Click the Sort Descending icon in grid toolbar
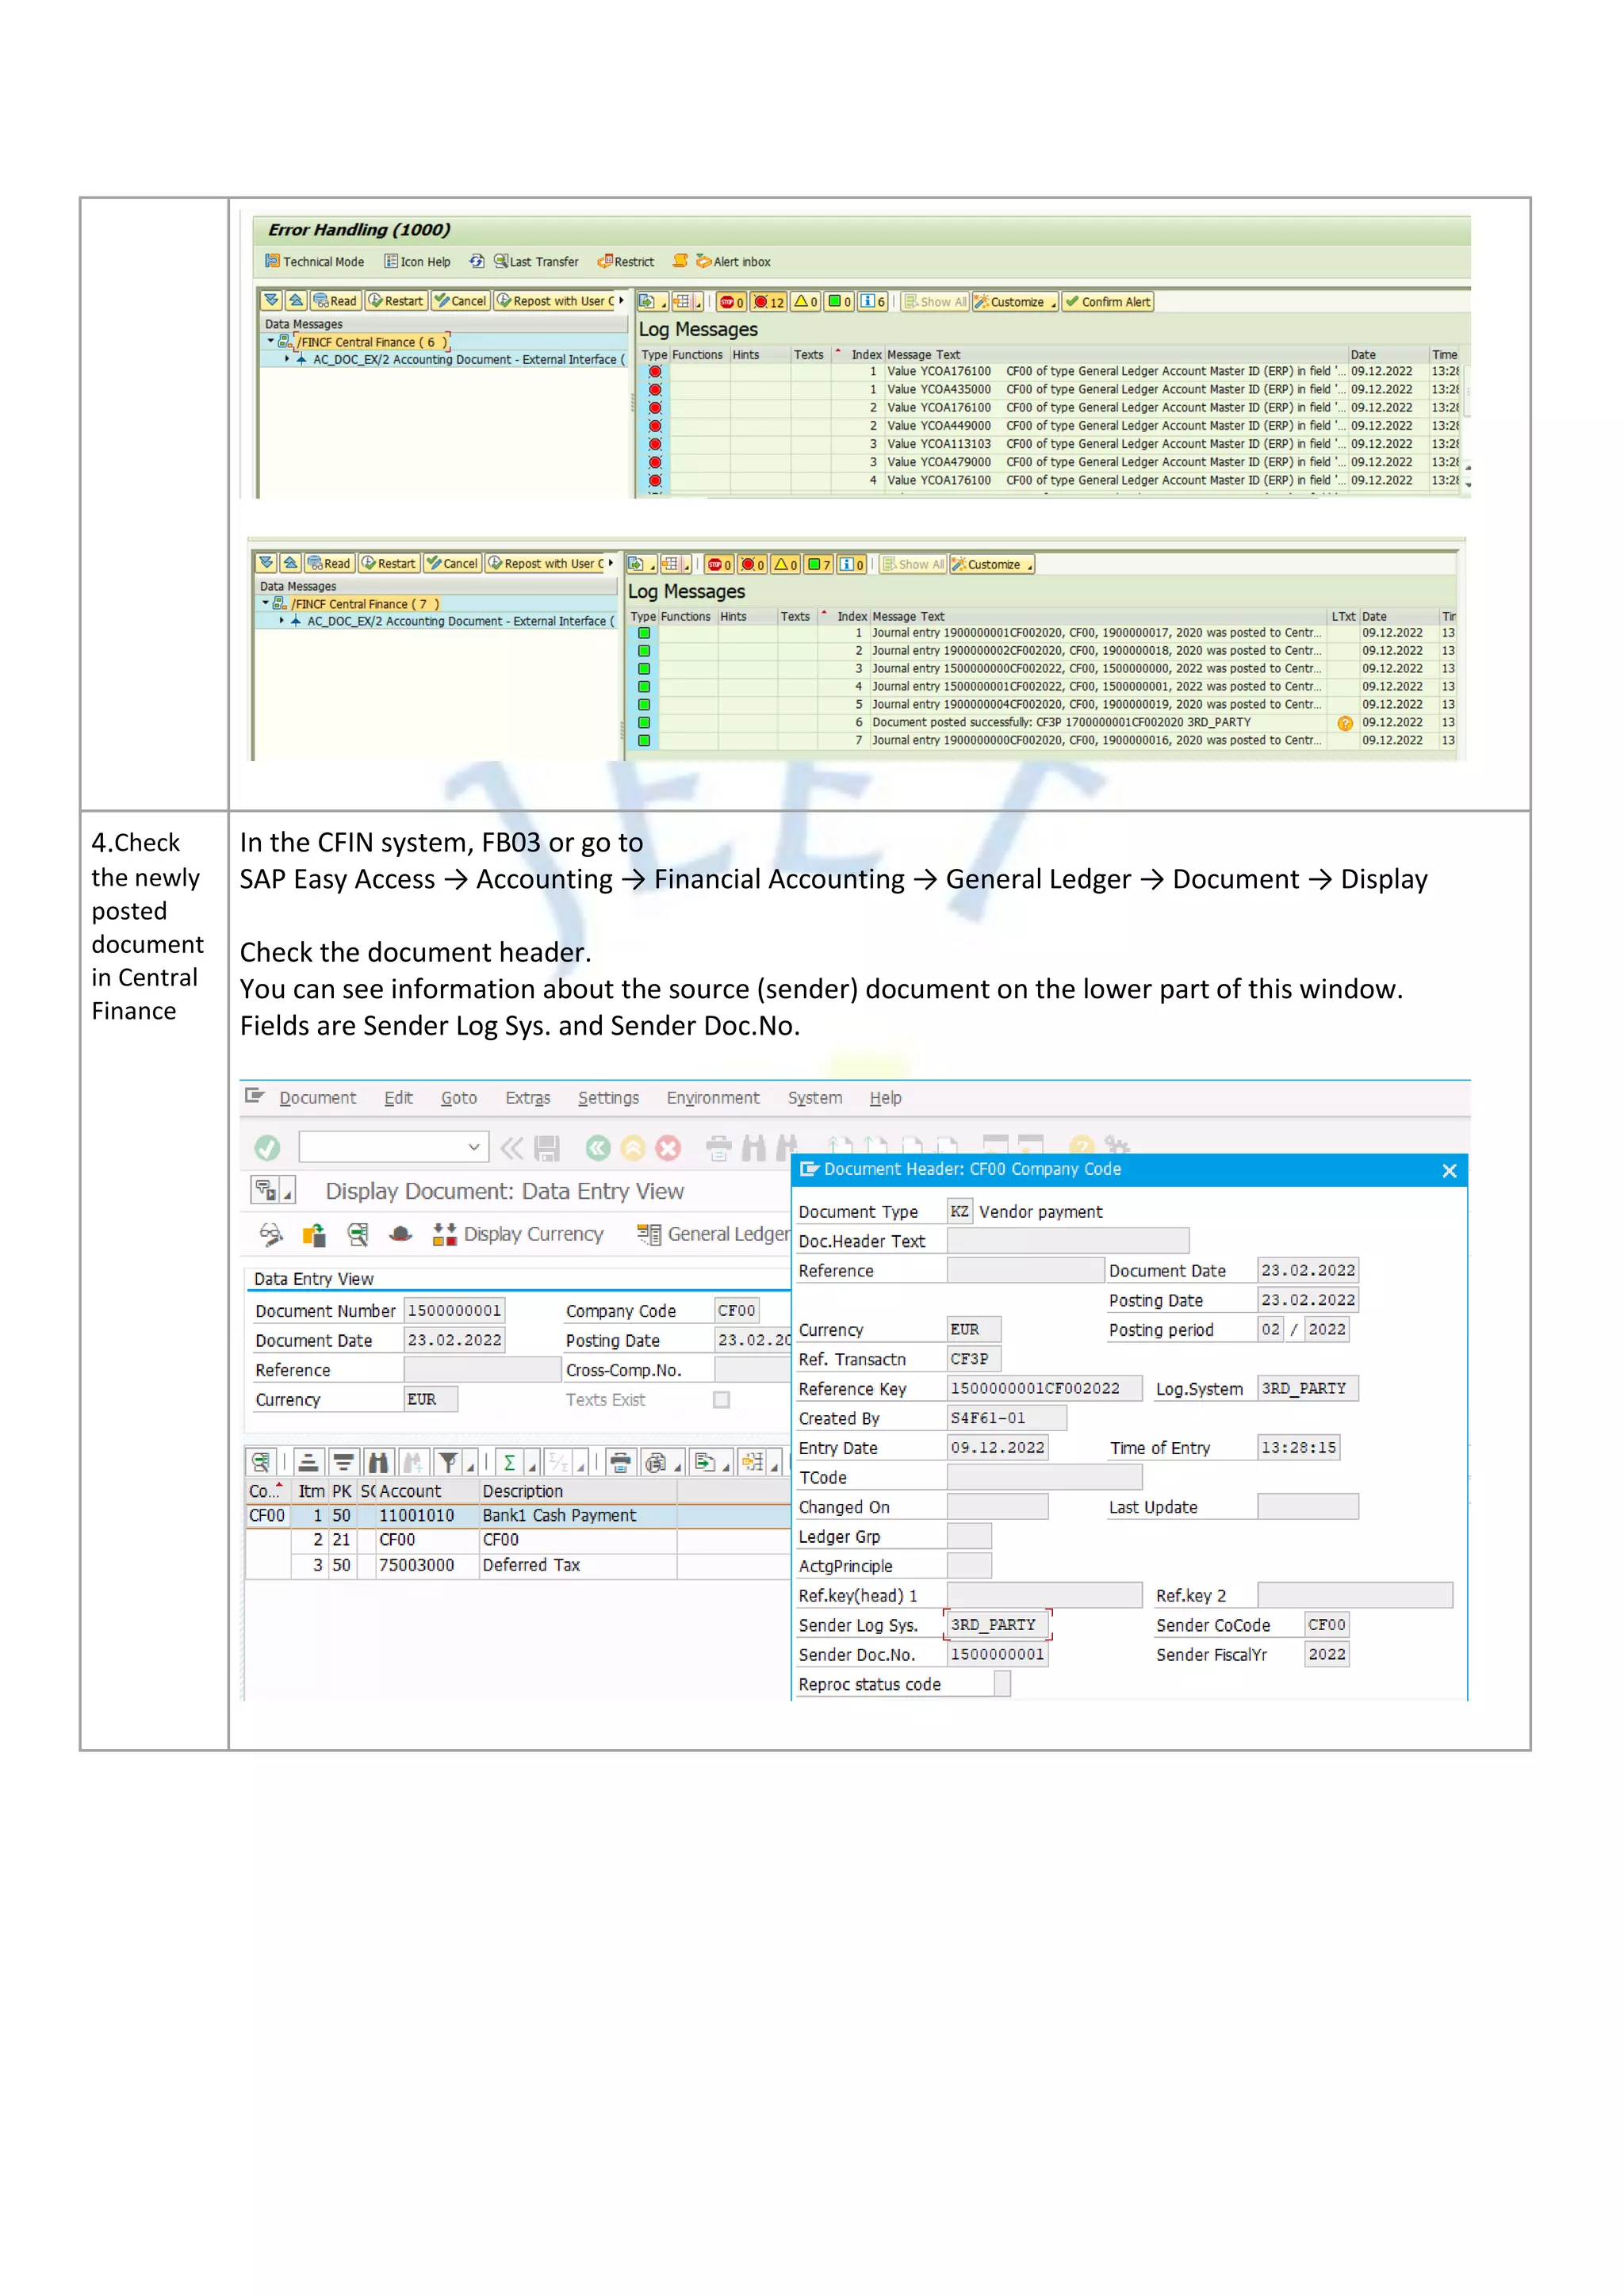 343,1463
